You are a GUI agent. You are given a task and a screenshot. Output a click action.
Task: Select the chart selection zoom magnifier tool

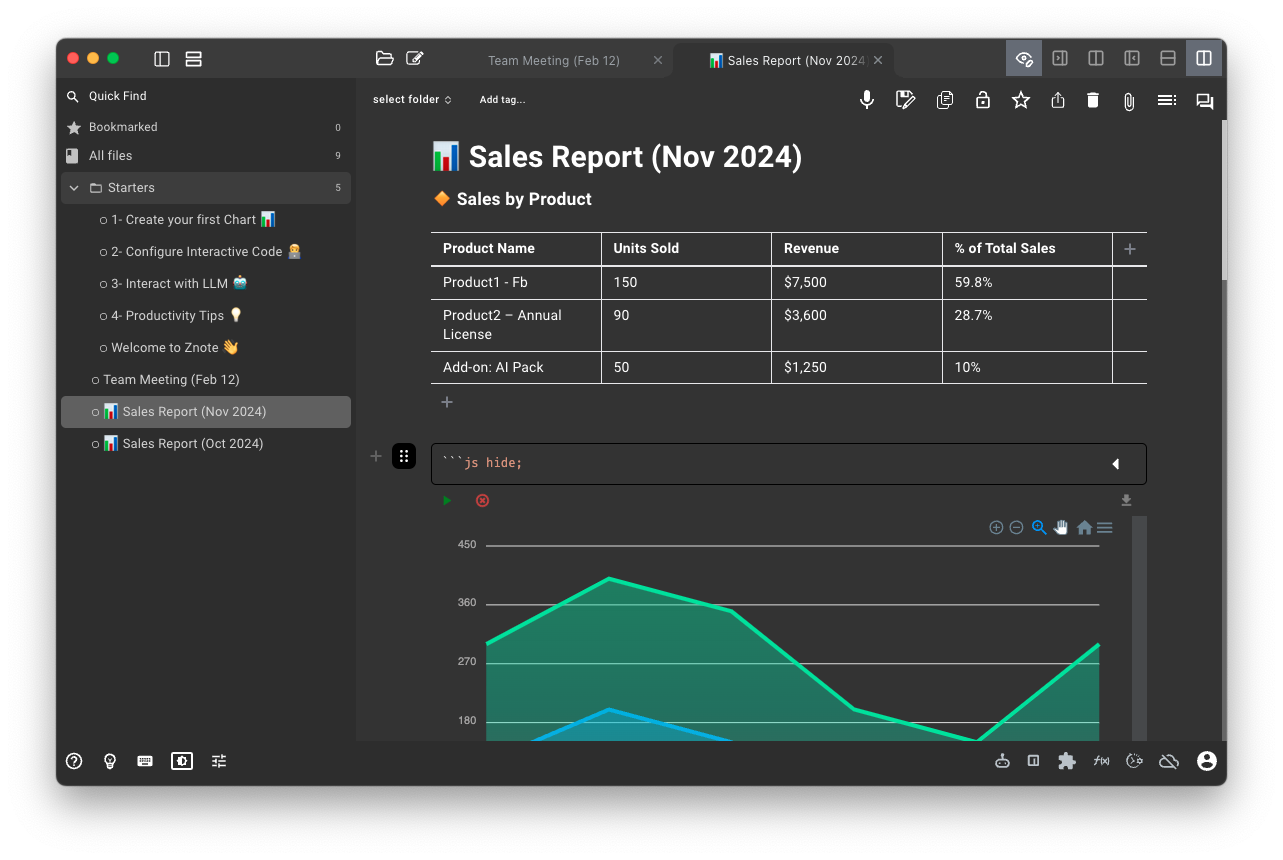pos(1039,527)
